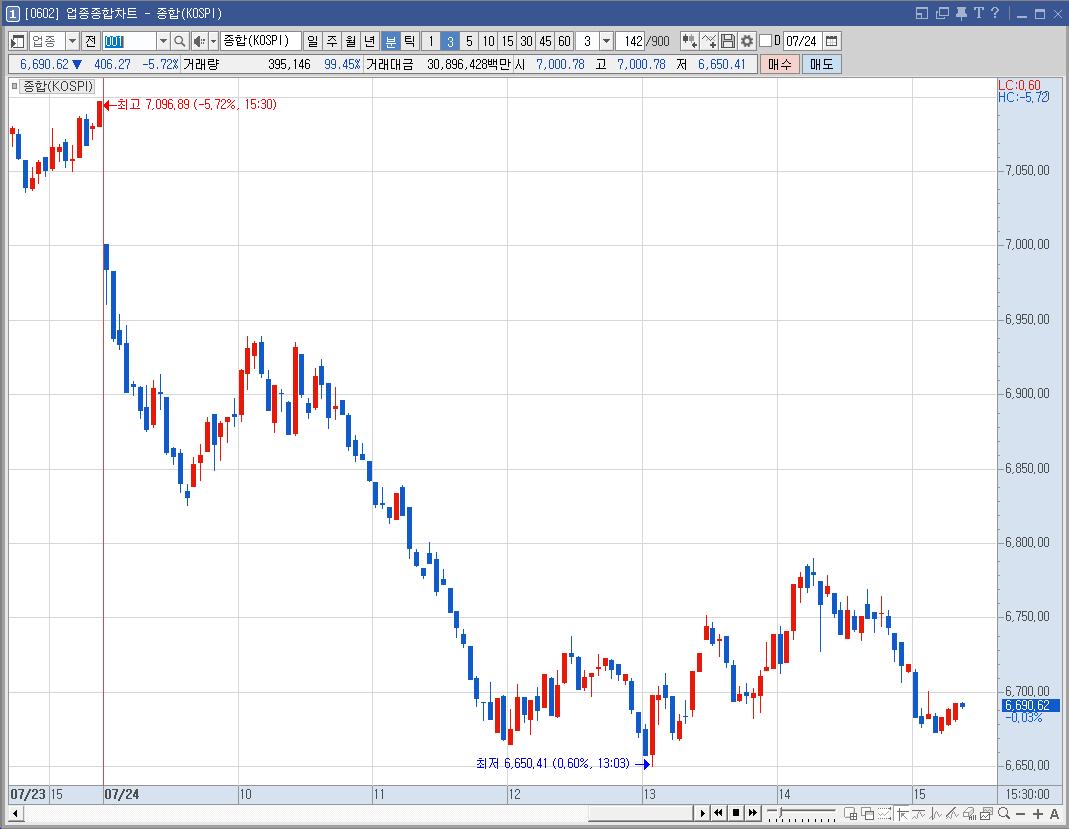Open the chart settings gear icon
The image size is (1069, 829).
(747, 41)
